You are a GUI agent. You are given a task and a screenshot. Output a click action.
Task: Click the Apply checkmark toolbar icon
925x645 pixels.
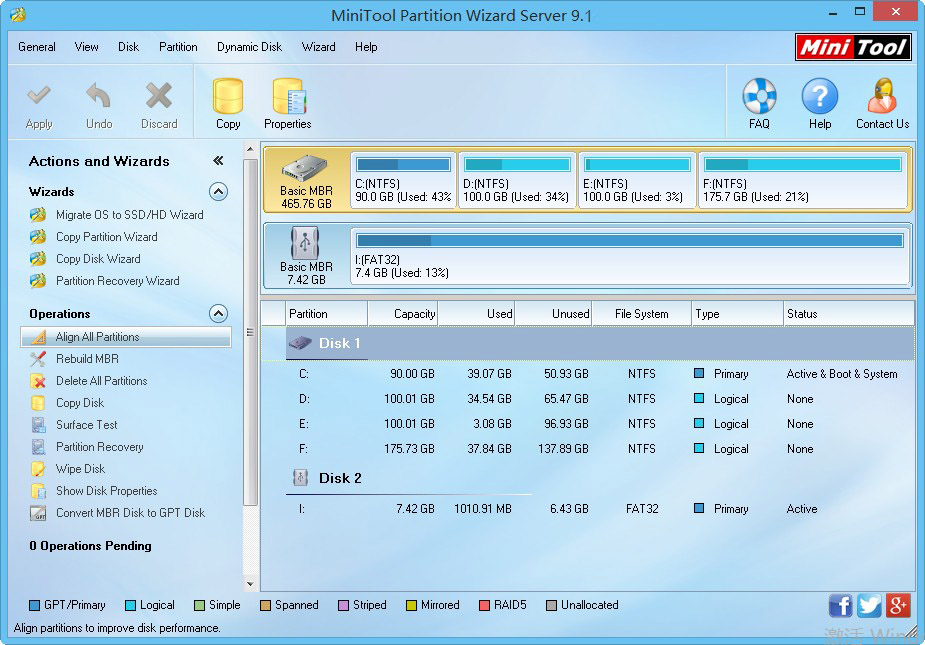[x=39, y=95]
